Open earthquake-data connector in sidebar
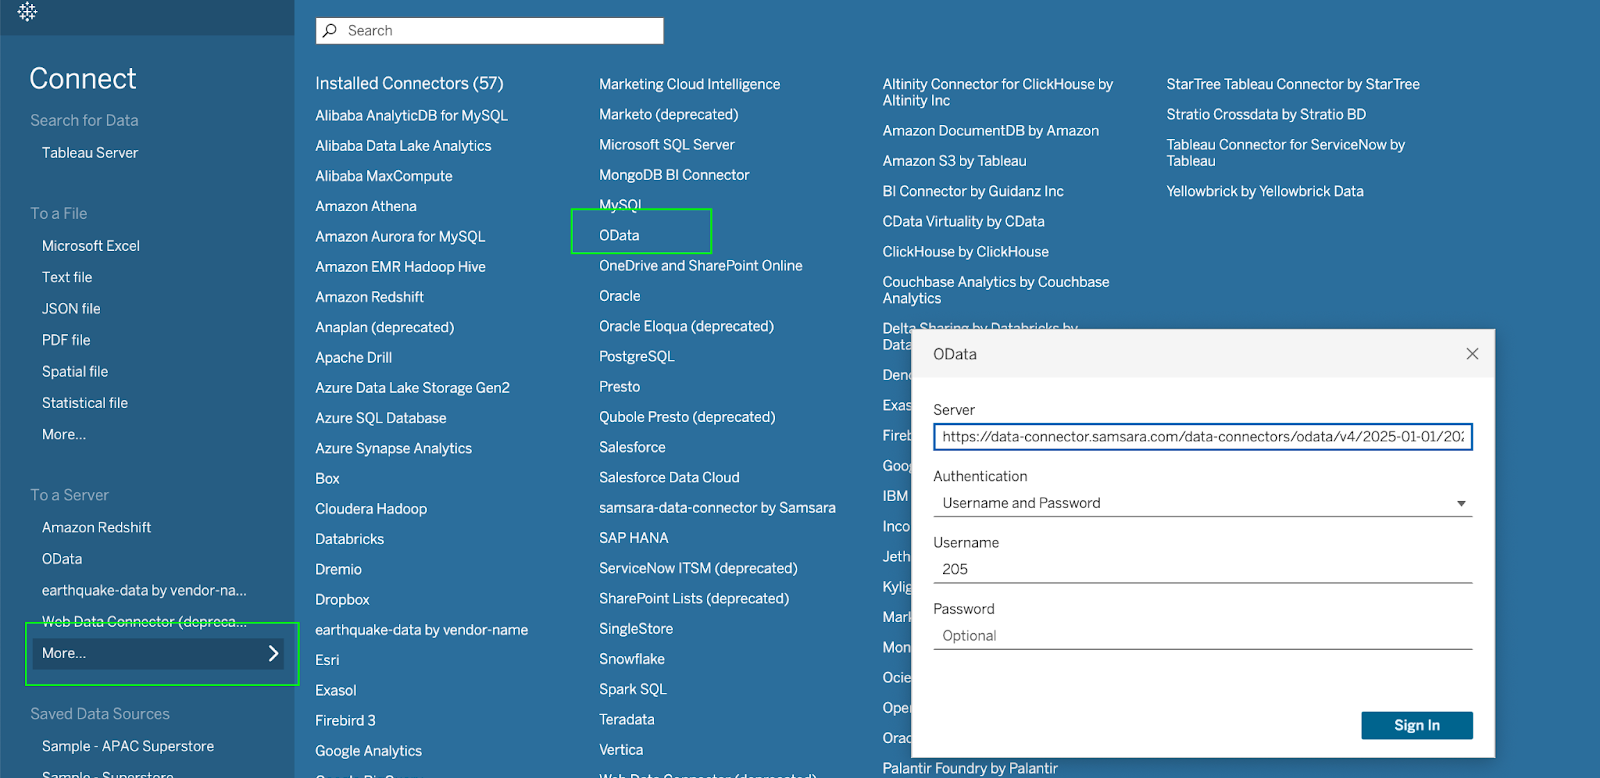 144,590
